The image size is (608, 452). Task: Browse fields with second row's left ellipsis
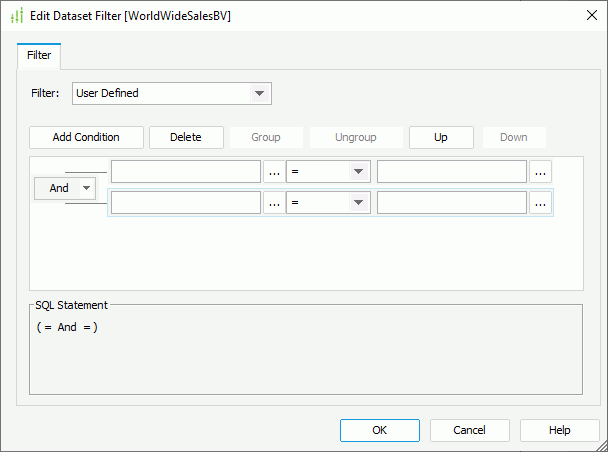[x=274, y=203]
